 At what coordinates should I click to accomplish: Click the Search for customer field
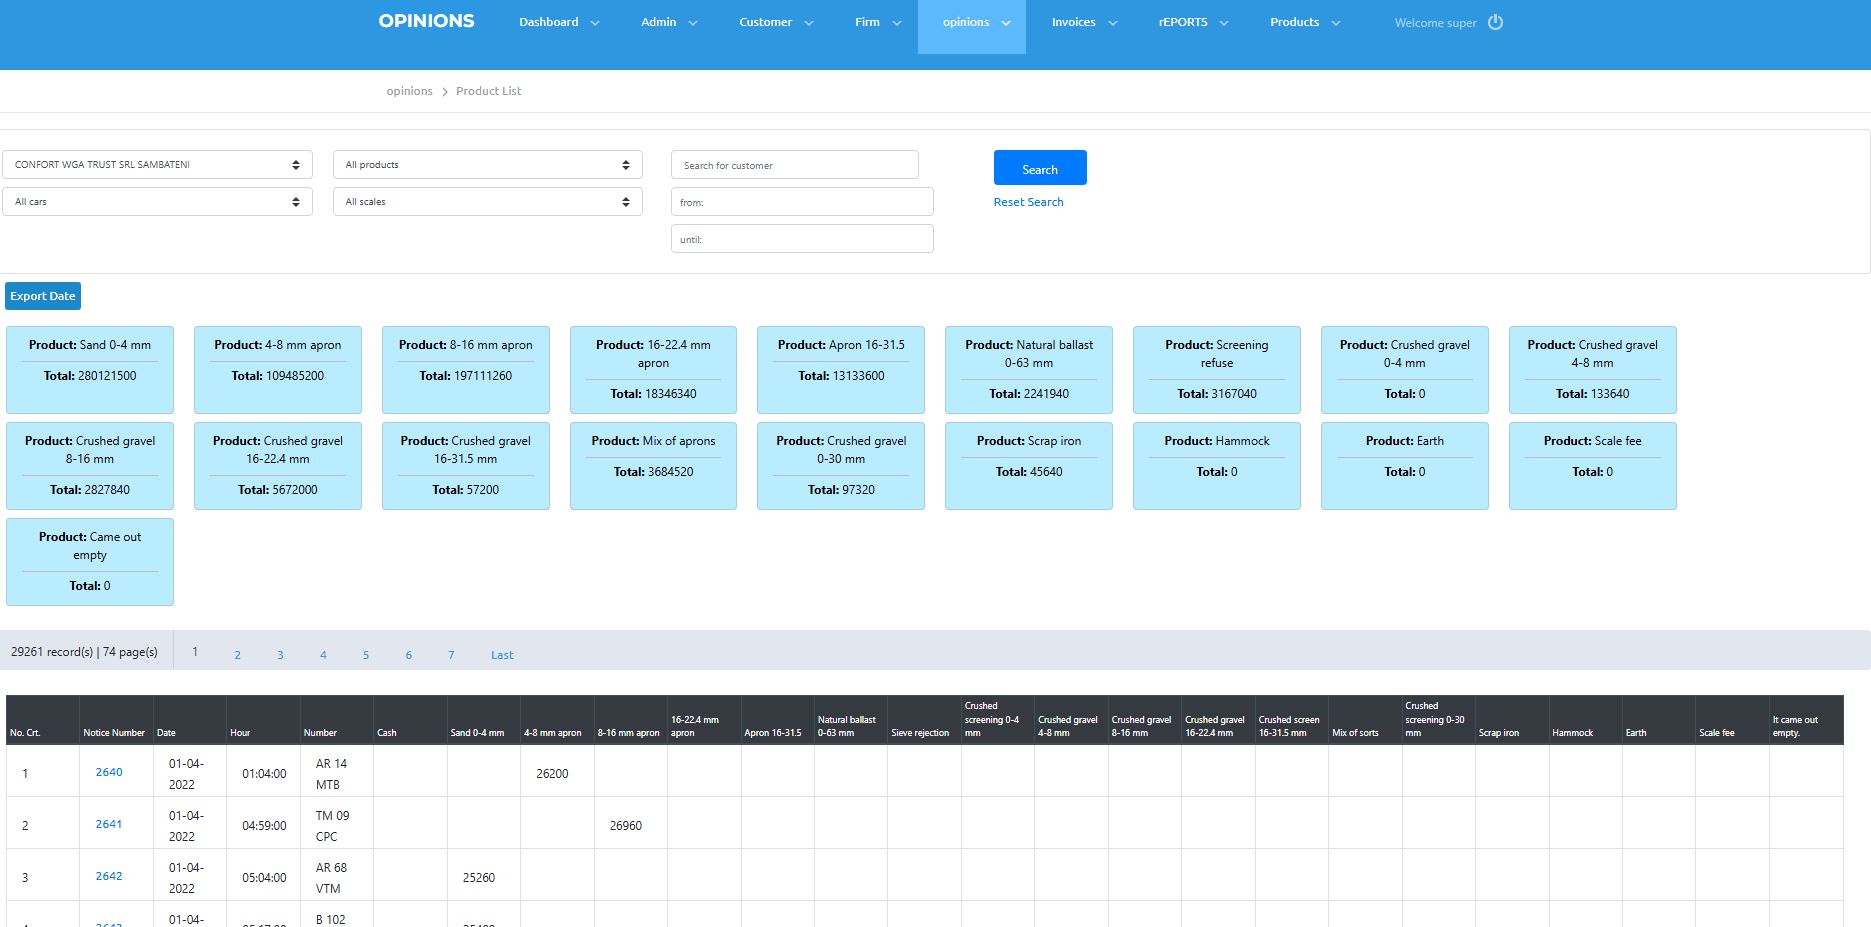[x=794, y=165]
